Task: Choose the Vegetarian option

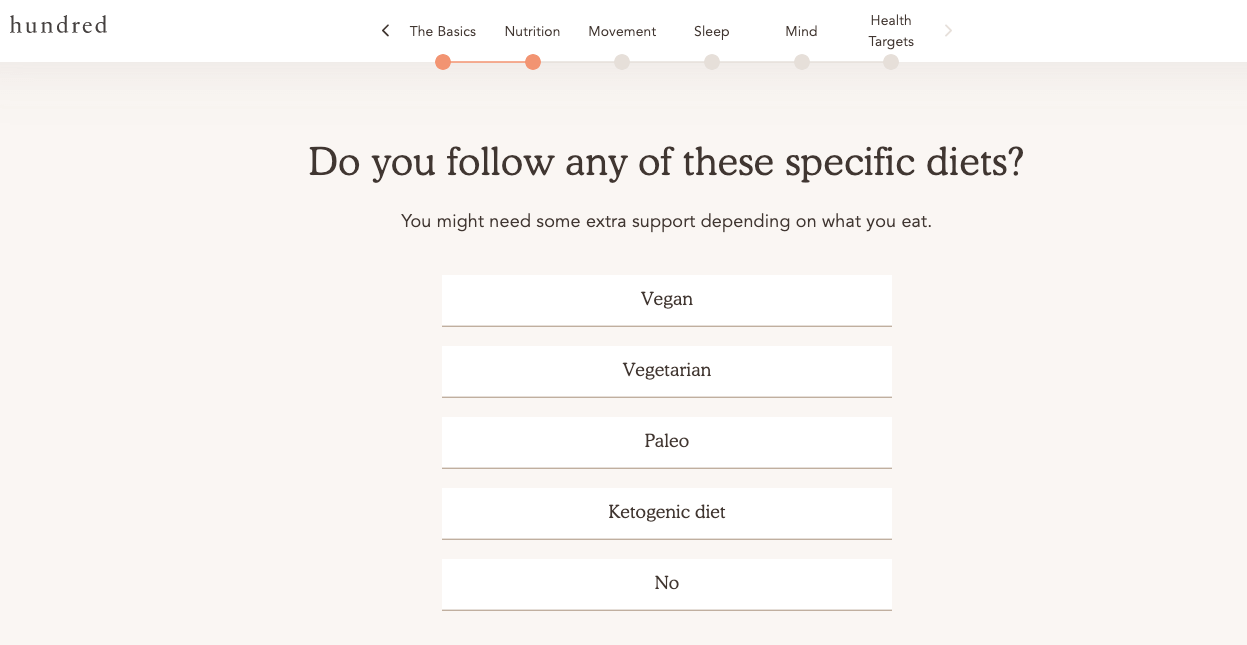Action: point(667,371)
